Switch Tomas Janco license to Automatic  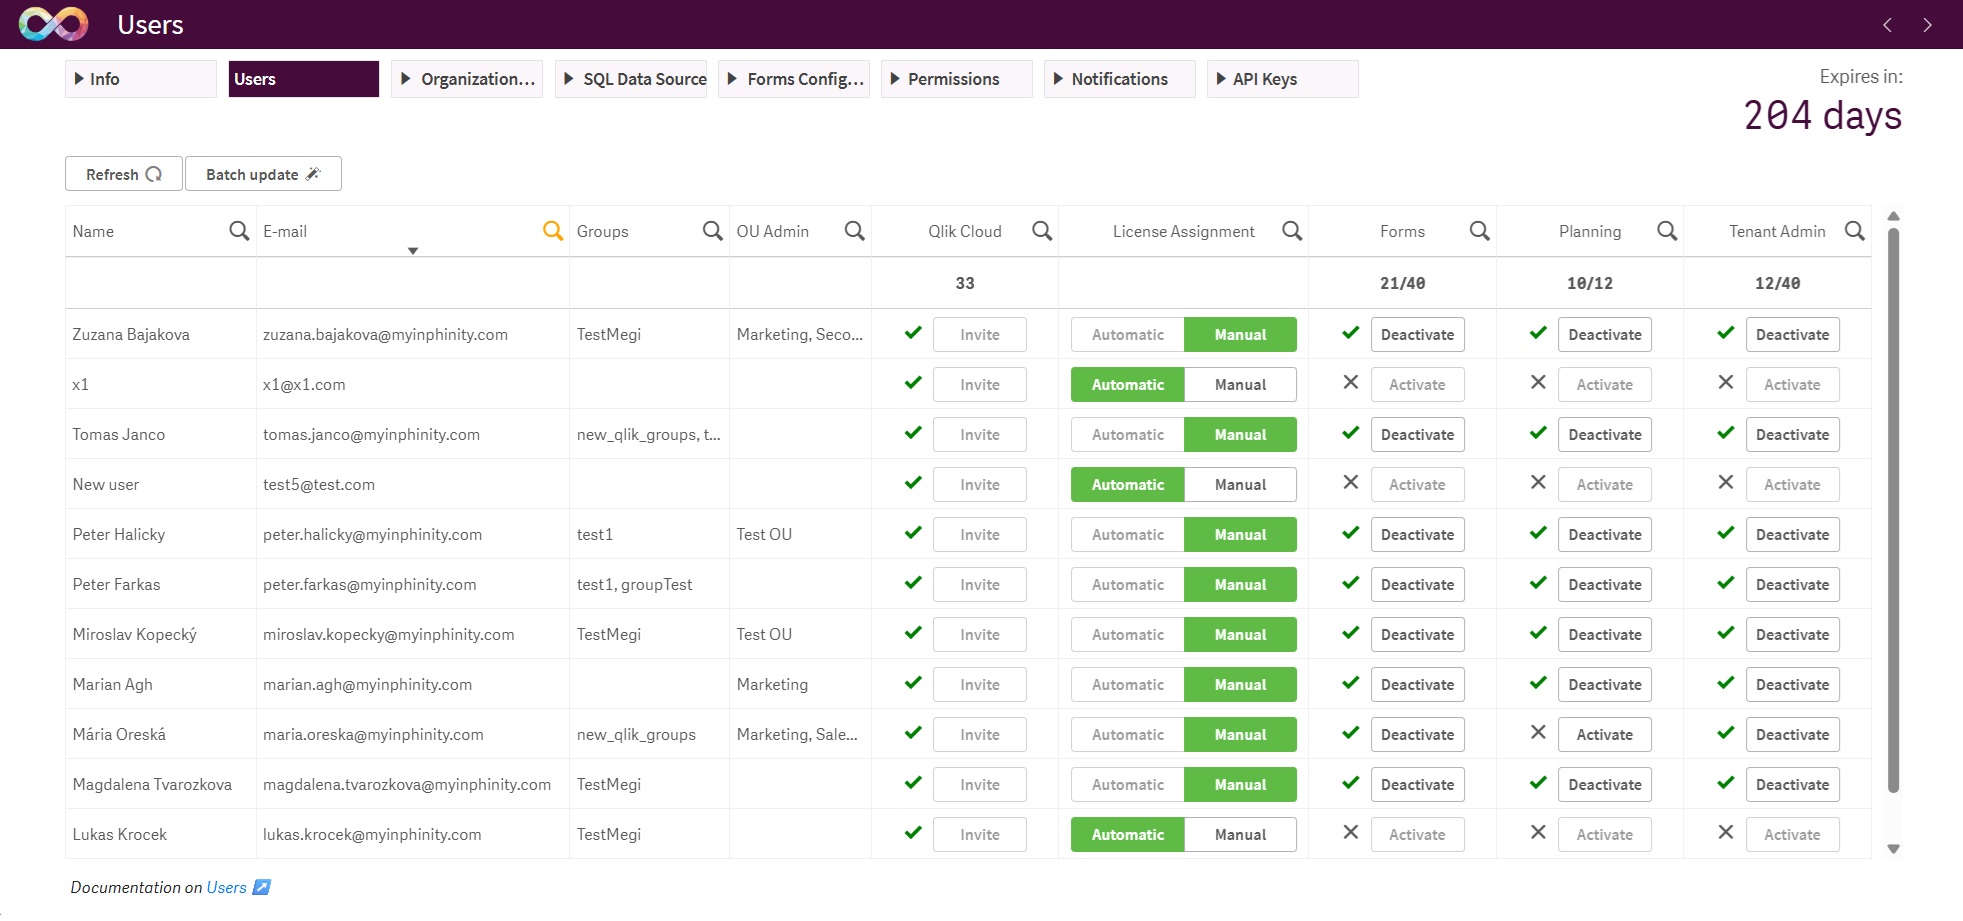(1128, 435)
